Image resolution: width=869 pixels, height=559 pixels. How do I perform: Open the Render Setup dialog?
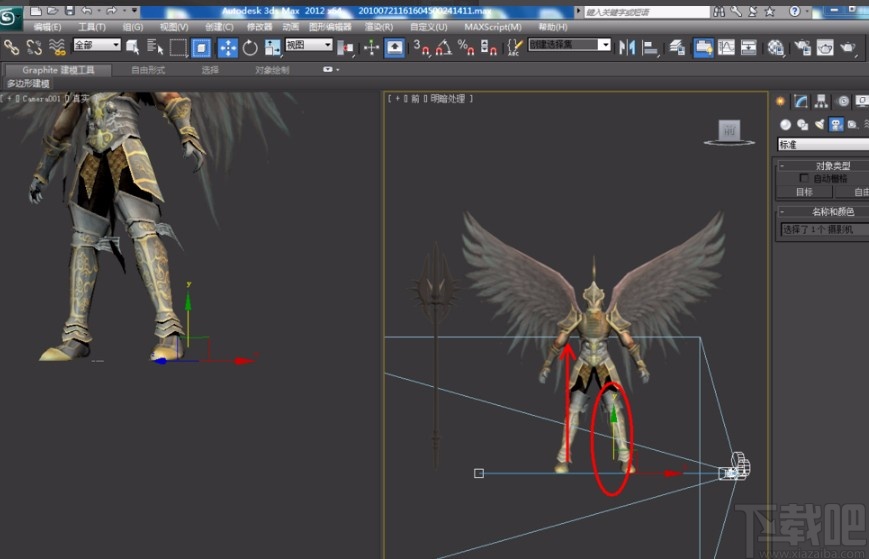802,48
